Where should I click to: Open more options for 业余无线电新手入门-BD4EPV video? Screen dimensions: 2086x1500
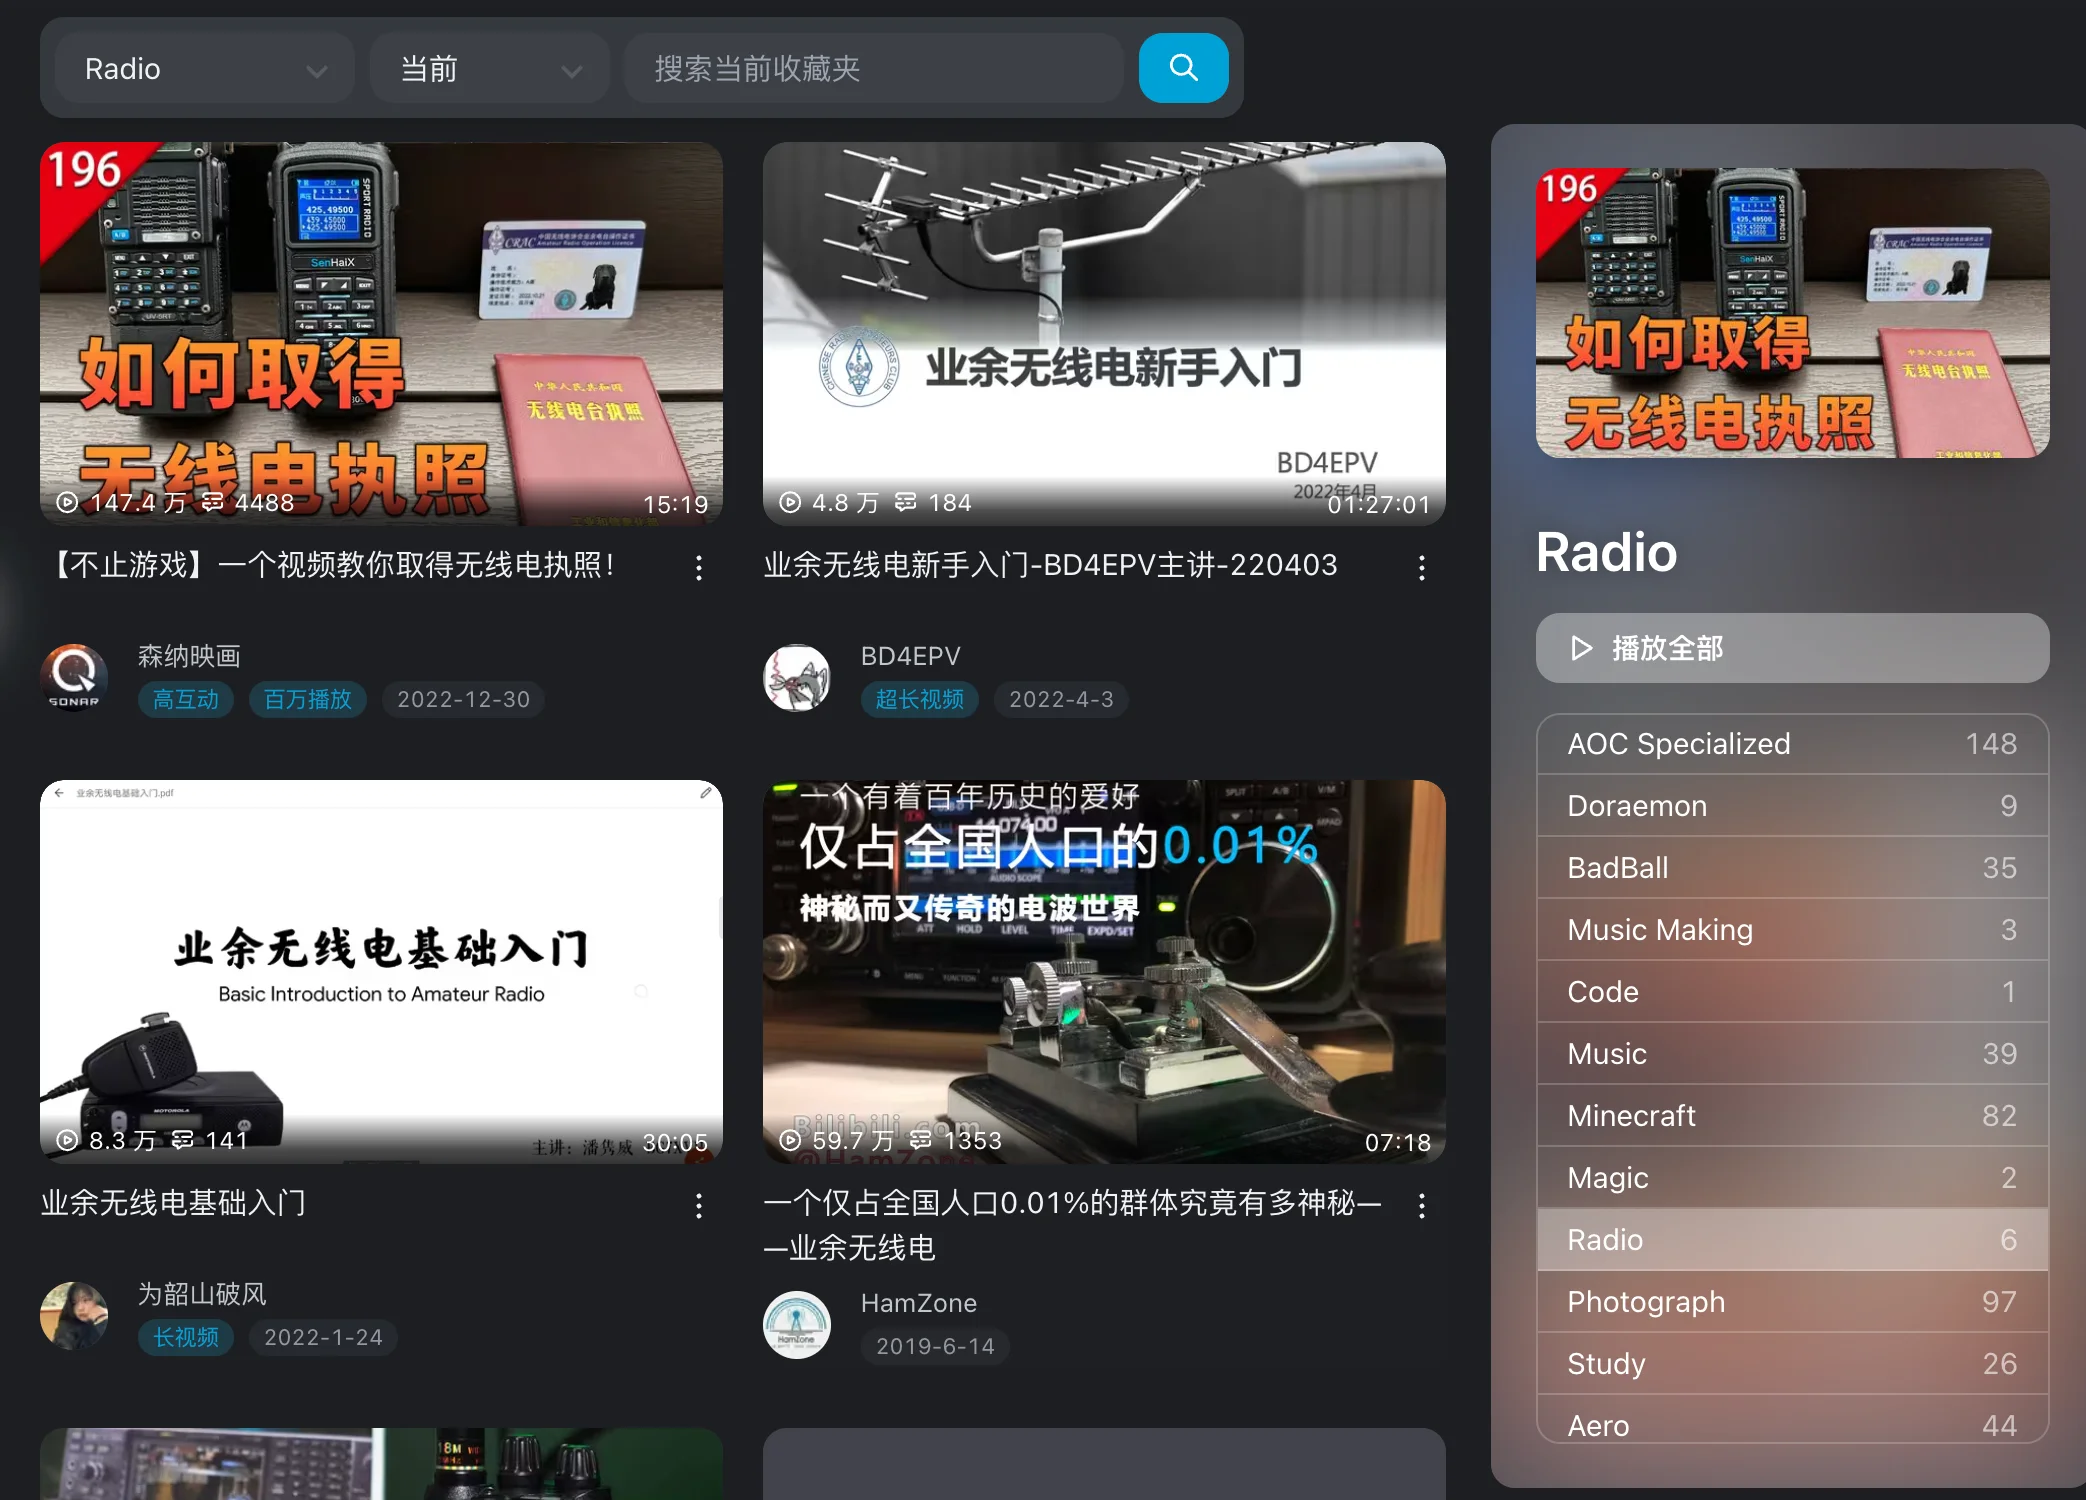tap(1421, 568)
